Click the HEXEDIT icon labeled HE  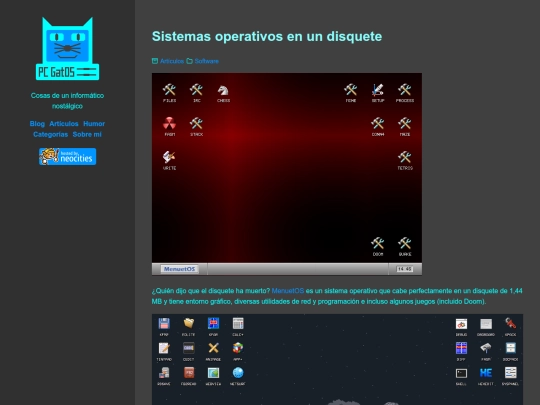[486, 376]
